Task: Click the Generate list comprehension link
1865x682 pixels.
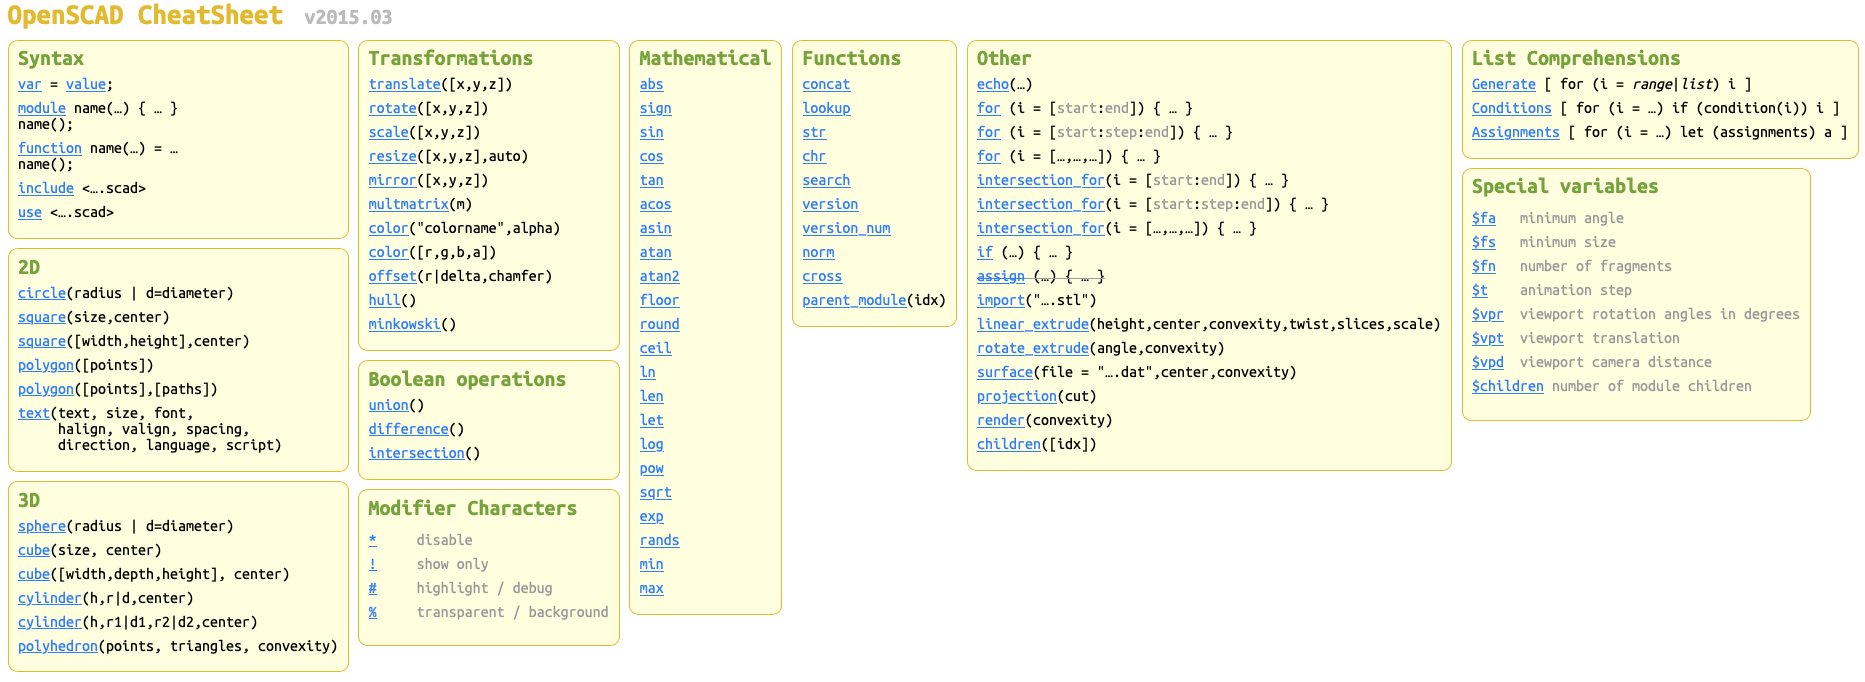Action: pyautogui.click(x=1503, y=85)
